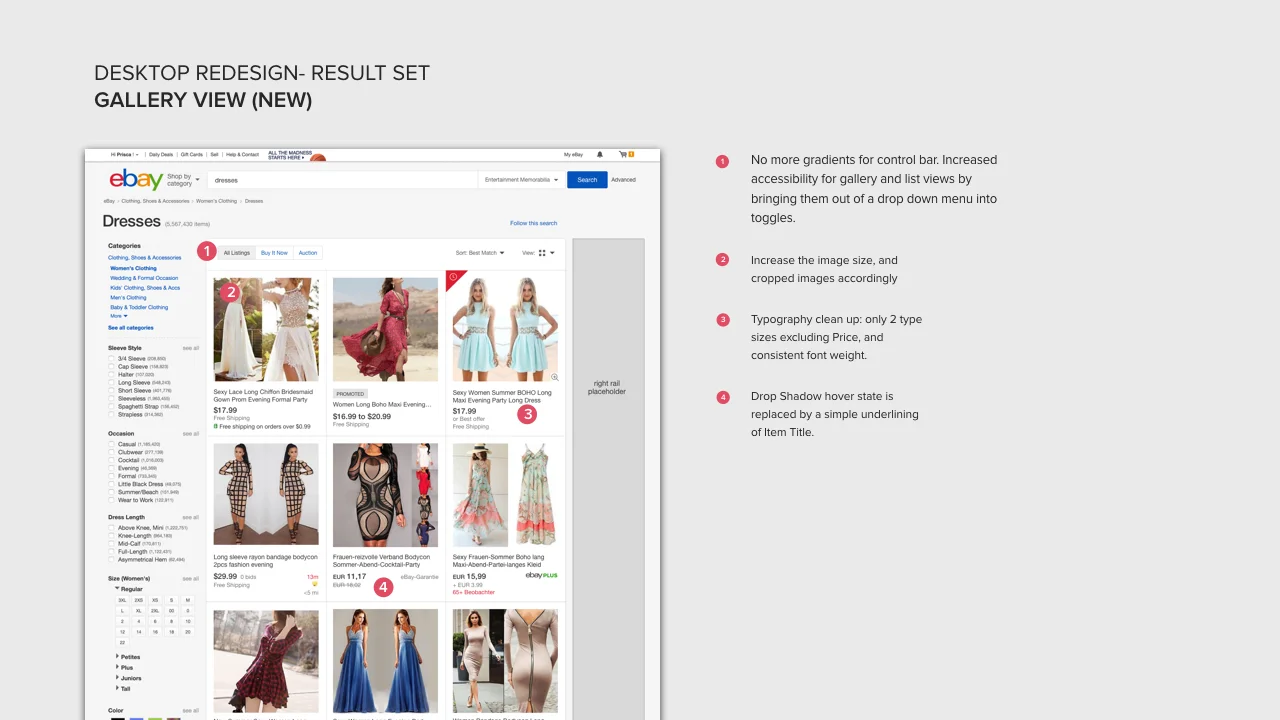Screen dimensions: 1280x720
Task: Open My eBay
Action: pos(573,154)
